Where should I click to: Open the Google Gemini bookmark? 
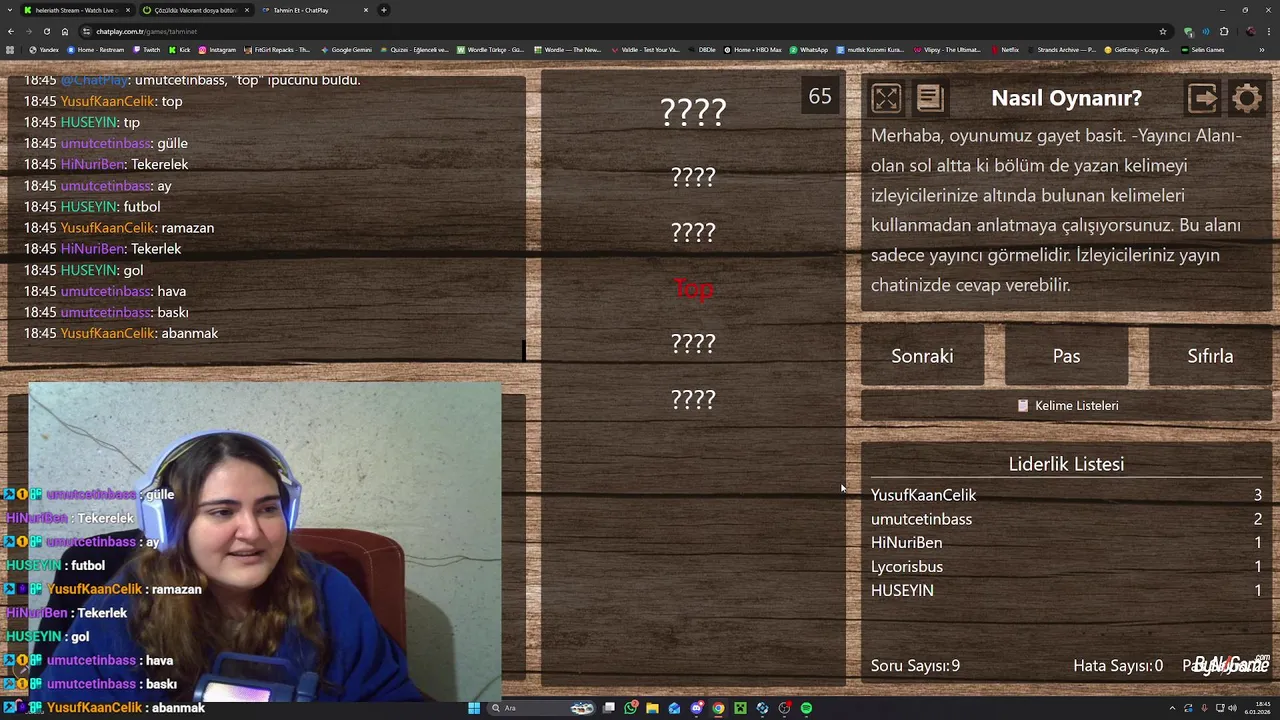point(346,50)
